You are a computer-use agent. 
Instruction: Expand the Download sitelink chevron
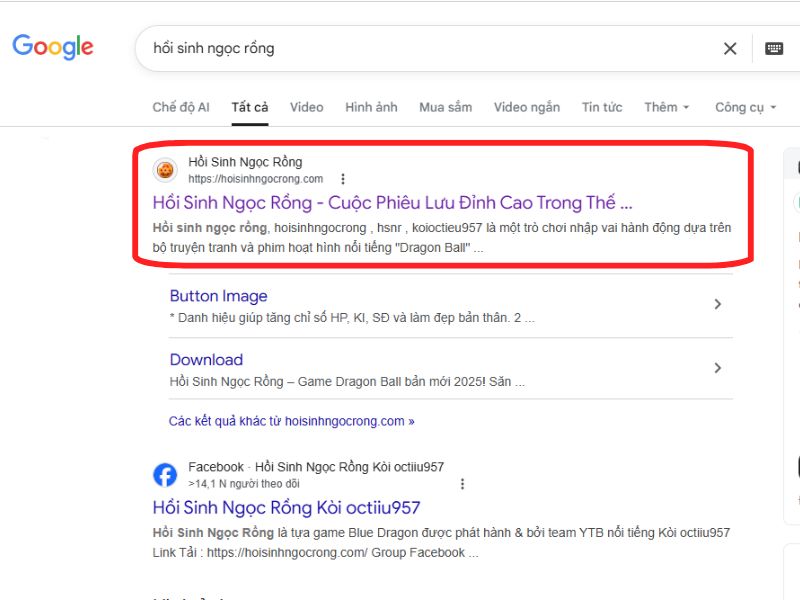click(x=717, y=367)
